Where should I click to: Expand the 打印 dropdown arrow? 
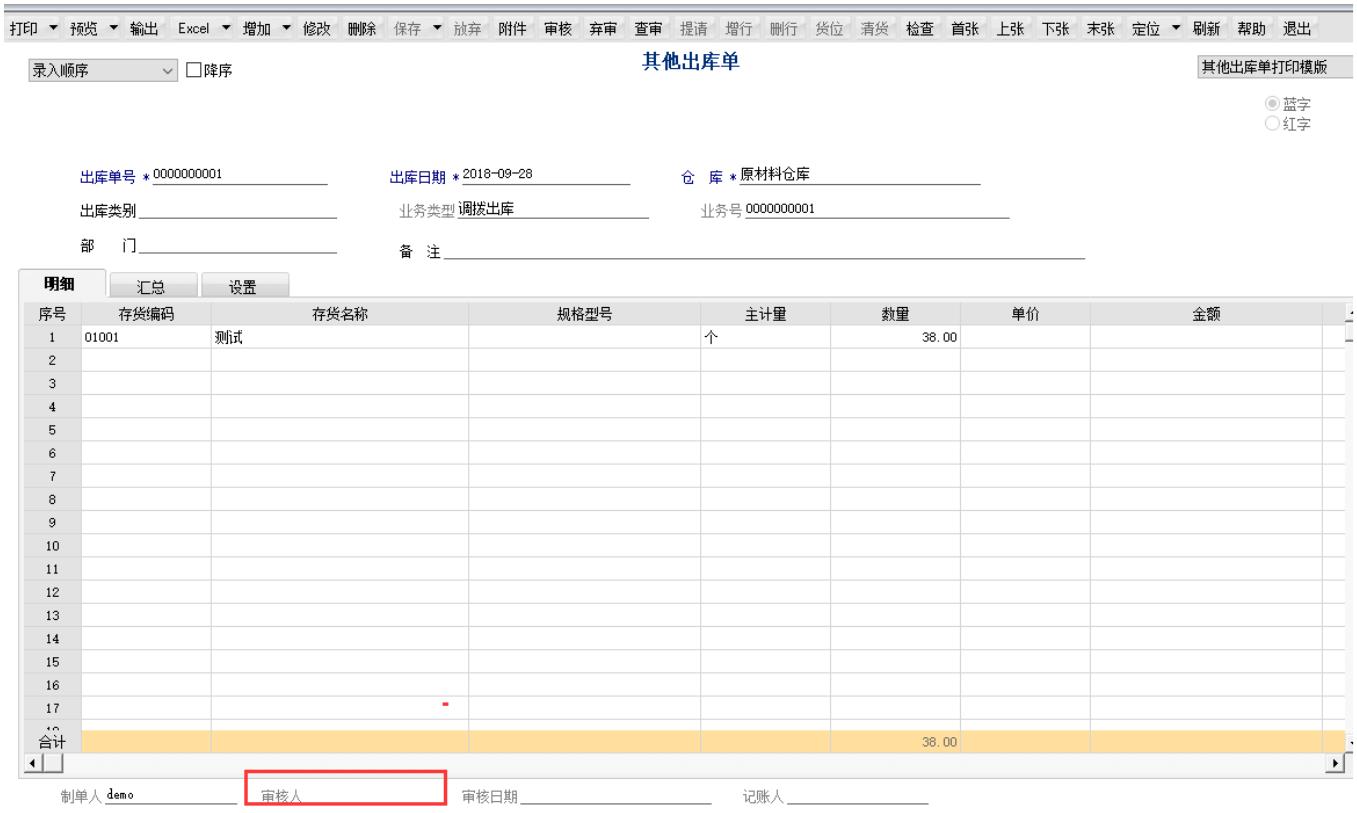(55, 28)
